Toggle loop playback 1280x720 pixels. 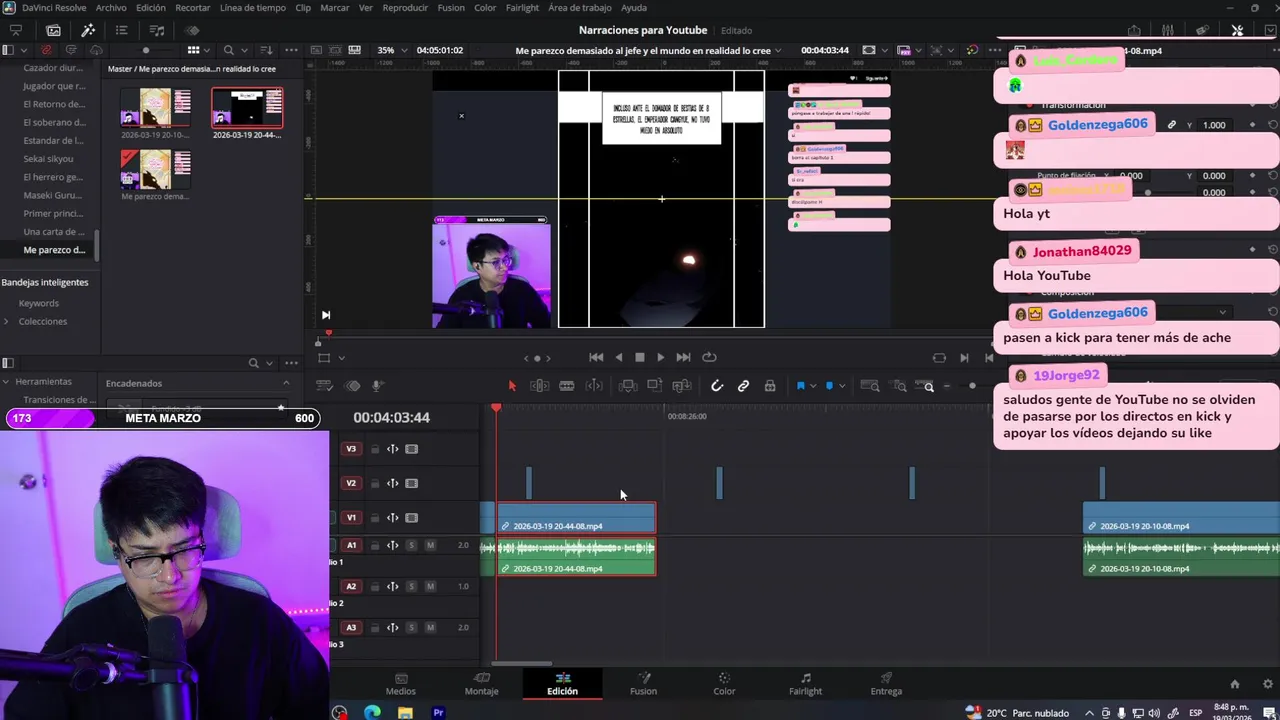click(x=709, y=357)
